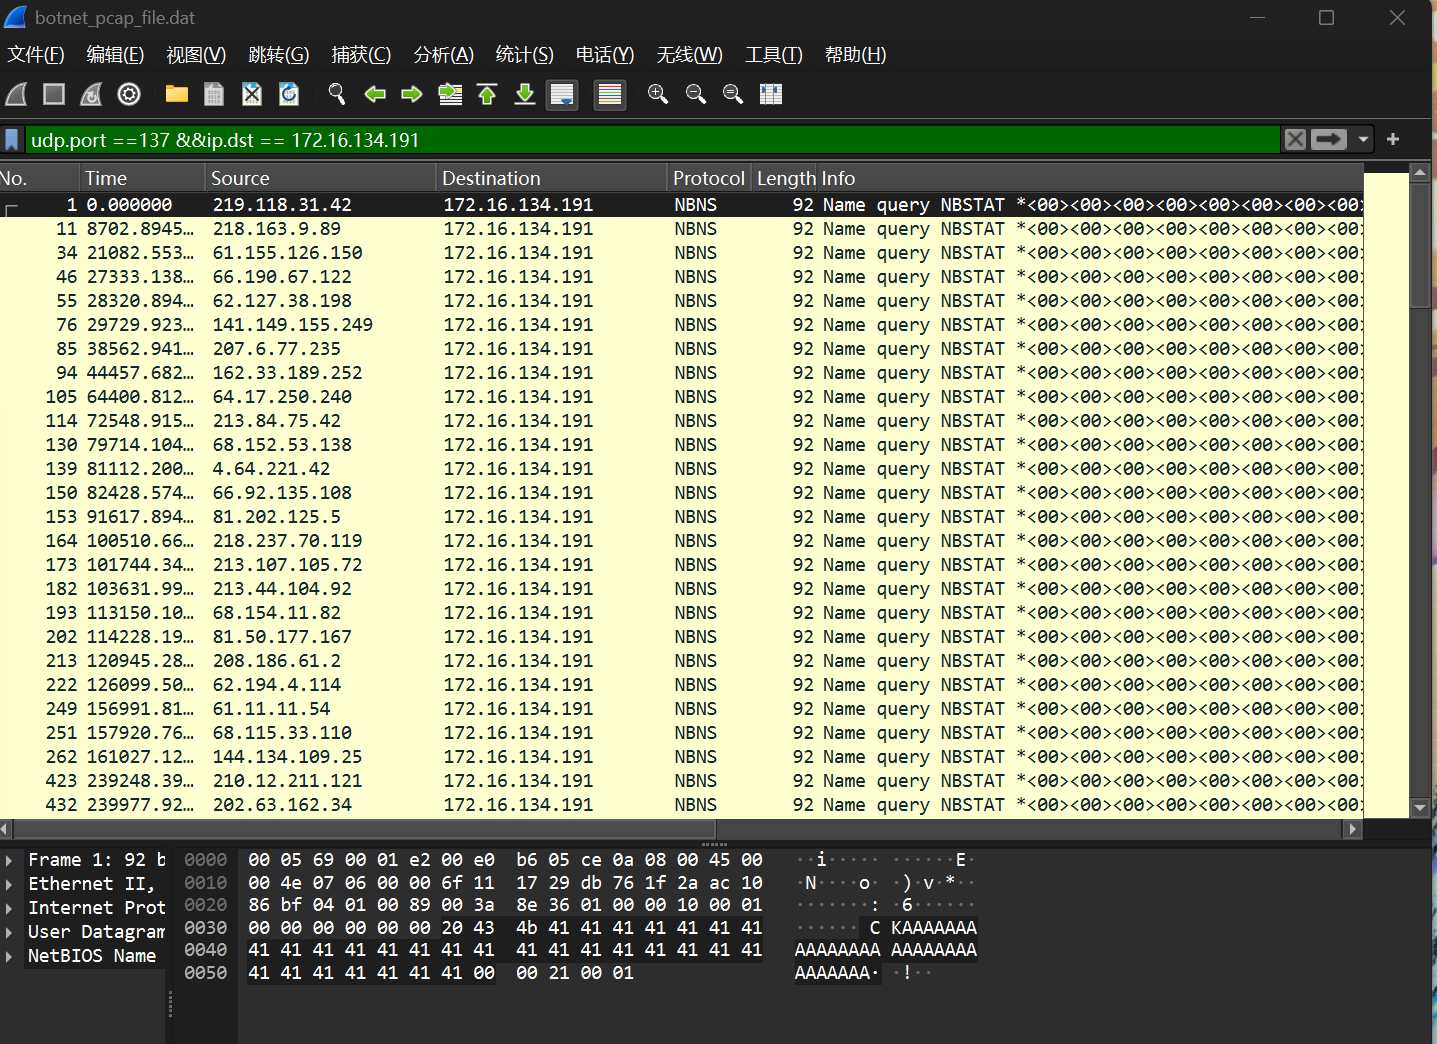This screenshot has width=1437, height=1044.
Task: Add a display filter button with plus
Action: pos(1393,140)
